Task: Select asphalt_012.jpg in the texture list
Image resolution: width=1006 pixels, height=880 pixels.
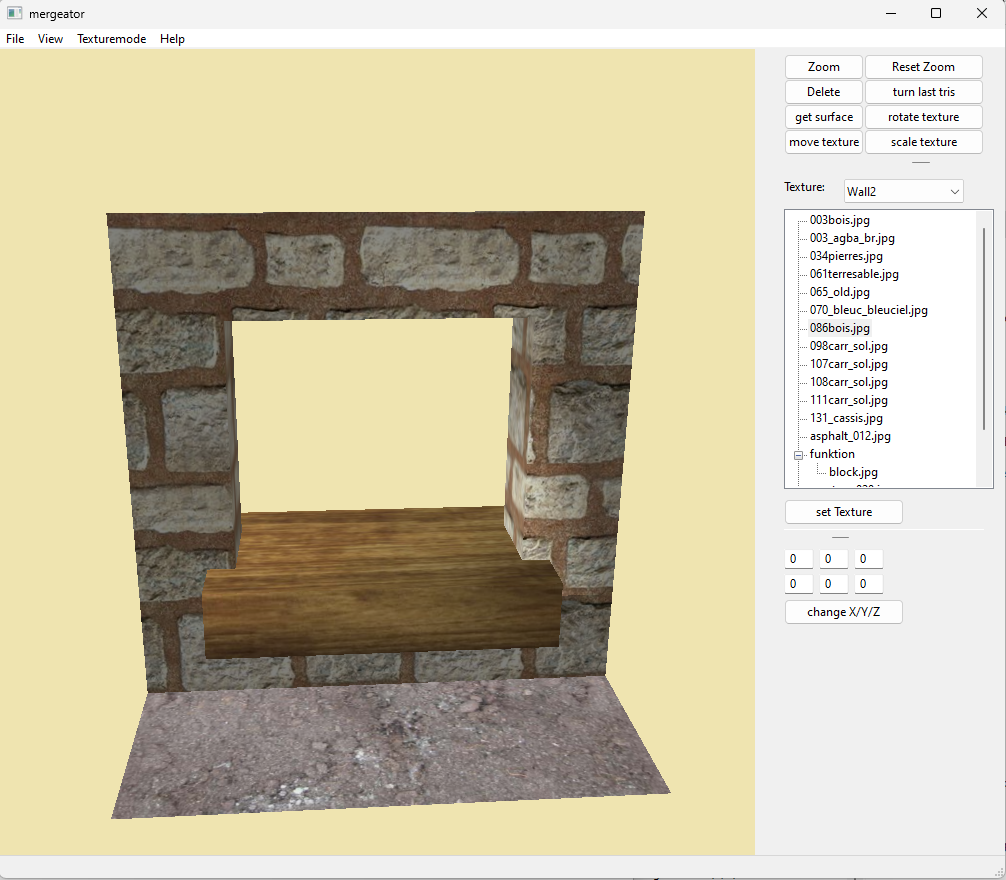Action: click(850, 436)
